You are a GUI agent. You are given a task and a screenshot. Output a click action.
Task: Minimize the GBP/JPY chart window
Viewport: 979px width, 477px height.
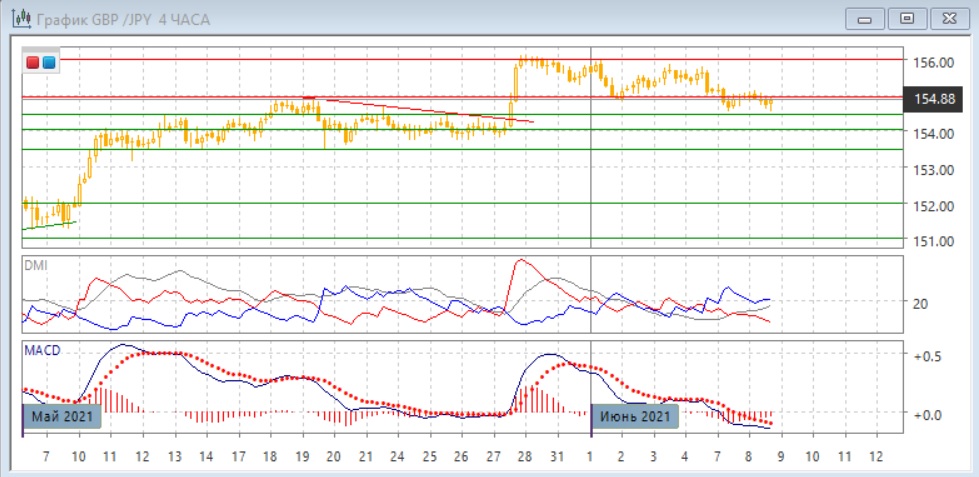click(x=865, y=18)
